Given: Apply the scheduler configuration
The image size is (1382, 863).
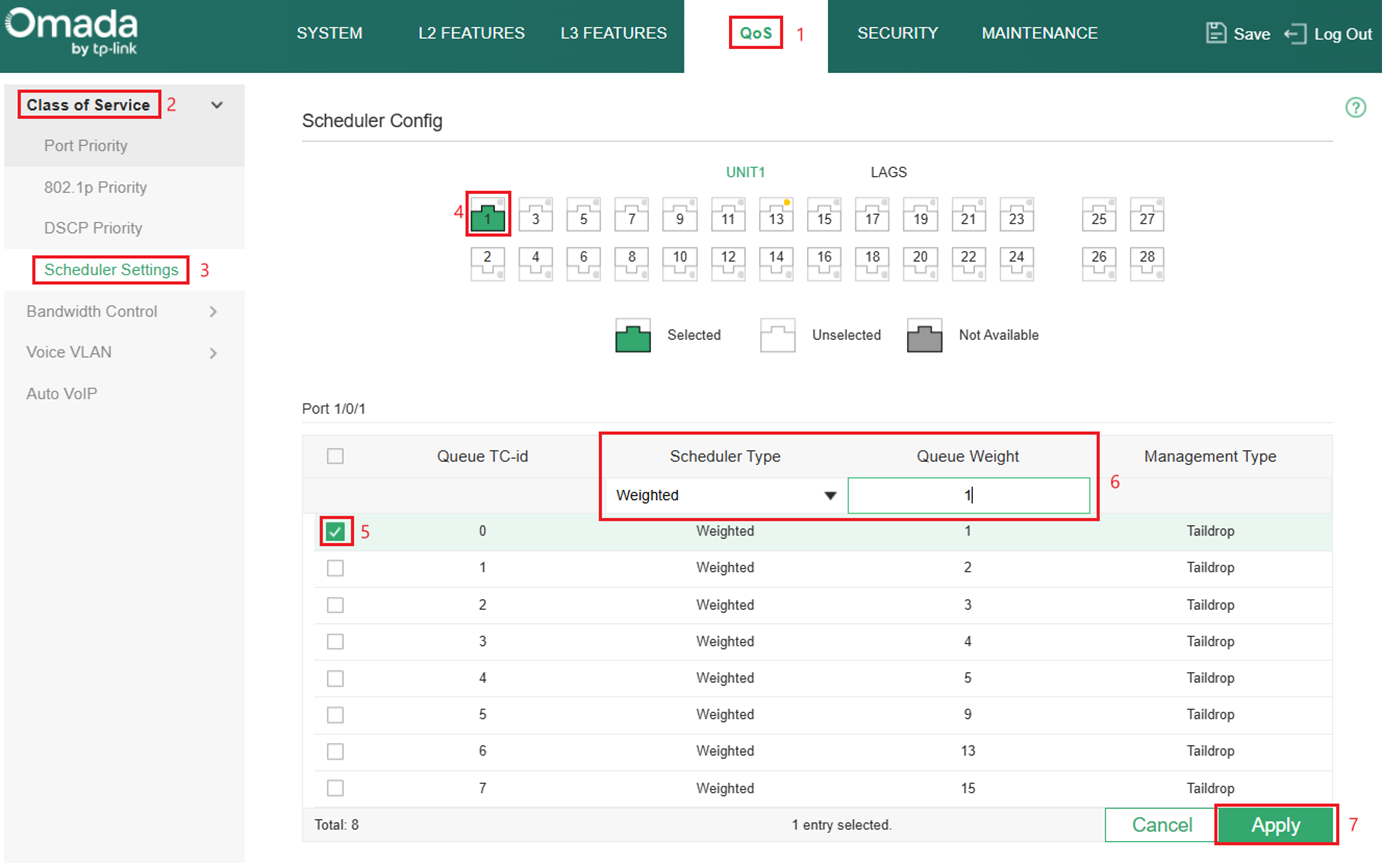Looking at the screenshot, I should point(1275,824).
